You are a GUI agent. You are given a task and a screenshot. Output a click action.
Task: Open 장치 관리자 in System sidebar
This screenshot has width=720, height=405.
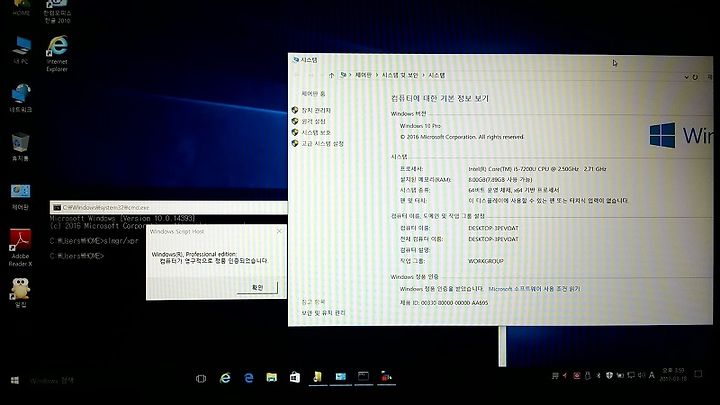click(316, 110)
